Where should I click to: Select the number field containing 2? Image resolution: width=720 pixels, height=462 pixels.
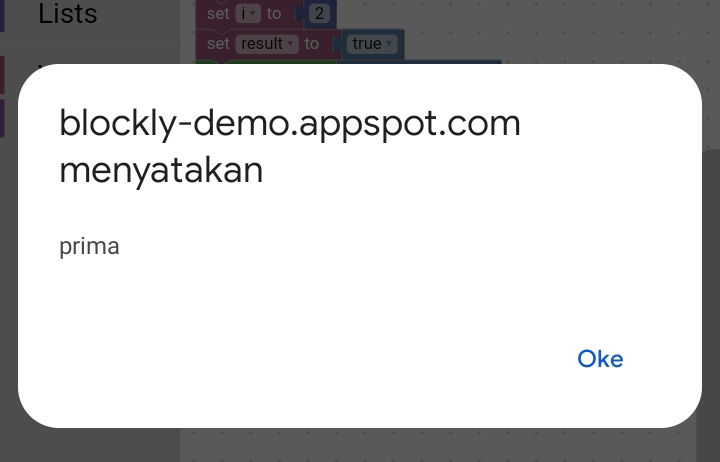tap(319, 13)
